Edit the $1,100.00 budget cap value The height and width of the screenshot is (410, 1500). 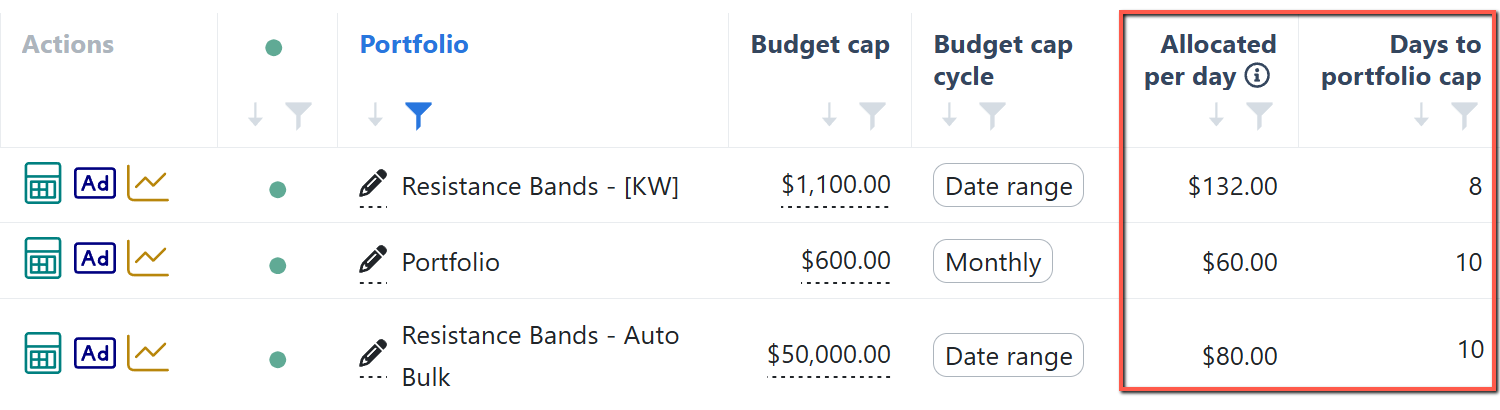click(836, 184)
